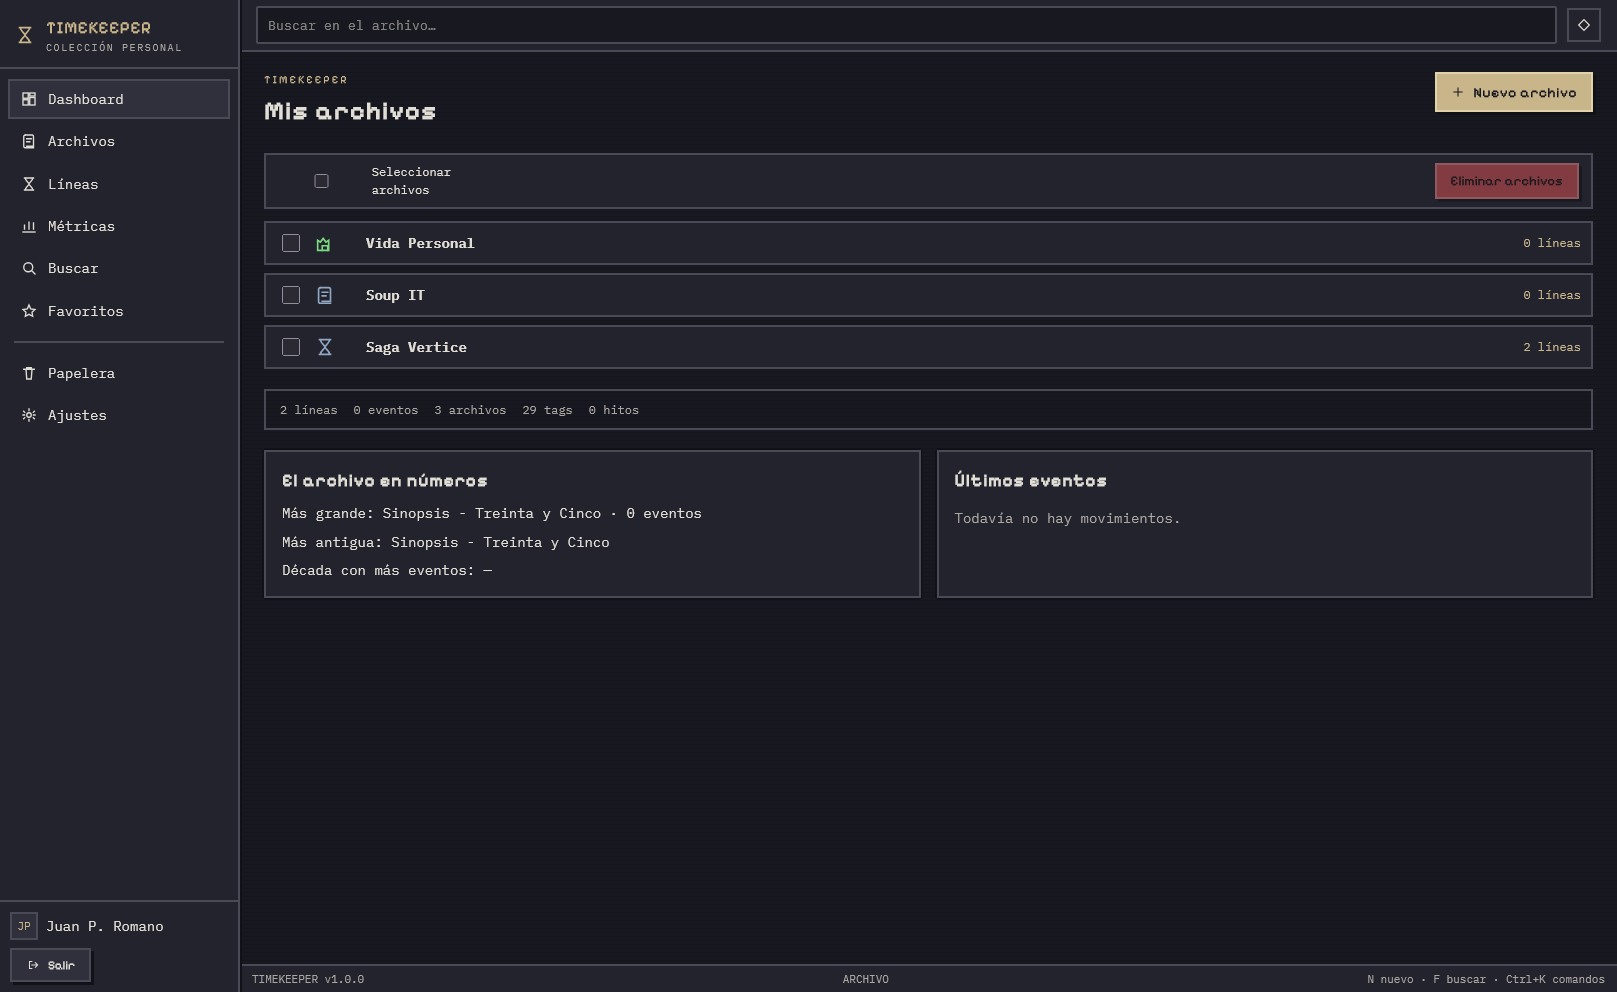Click the document icon of Soup IT
Image resolution: width=1617 pixels, height=992 pixels.
(x=325, y=295)
